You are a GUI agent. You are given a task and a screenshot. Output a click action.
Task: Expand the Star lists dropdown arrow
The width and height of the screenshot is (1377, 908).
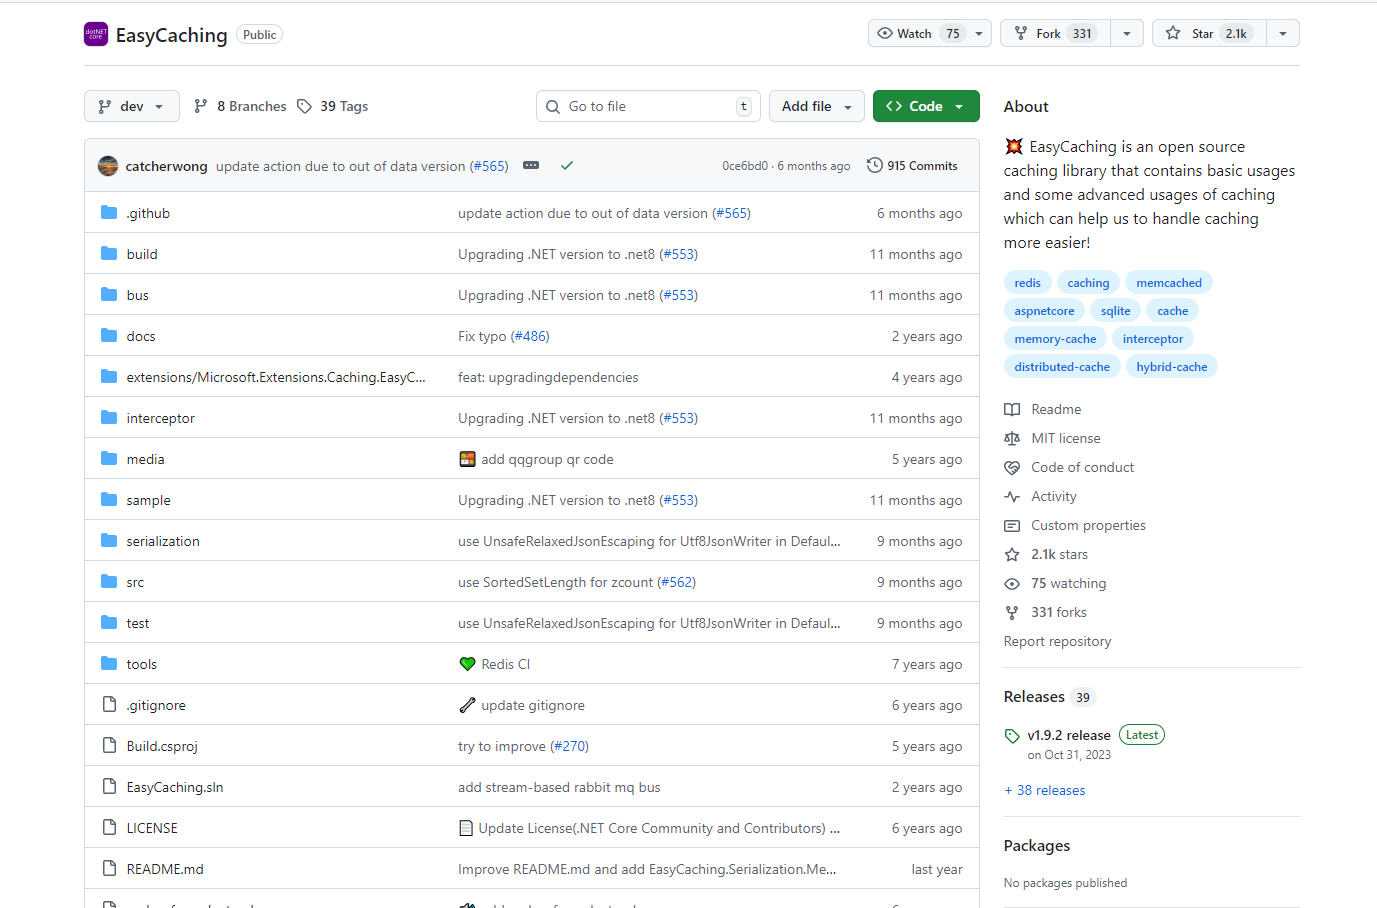coord(1283,34)
